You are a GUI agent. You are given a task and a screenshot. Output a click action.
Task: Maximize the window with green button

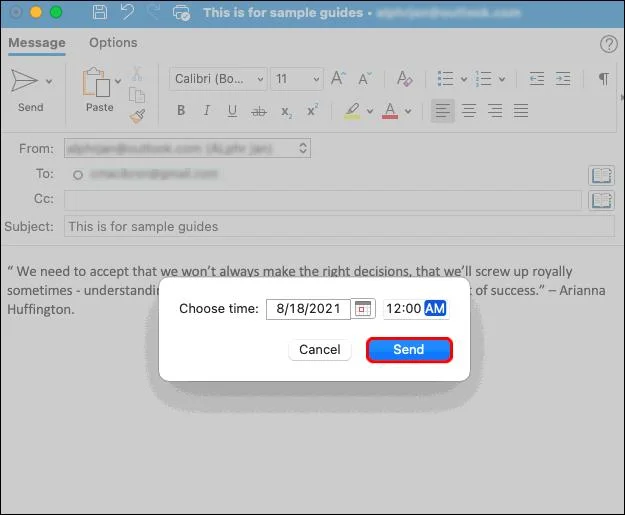(56, 12)
